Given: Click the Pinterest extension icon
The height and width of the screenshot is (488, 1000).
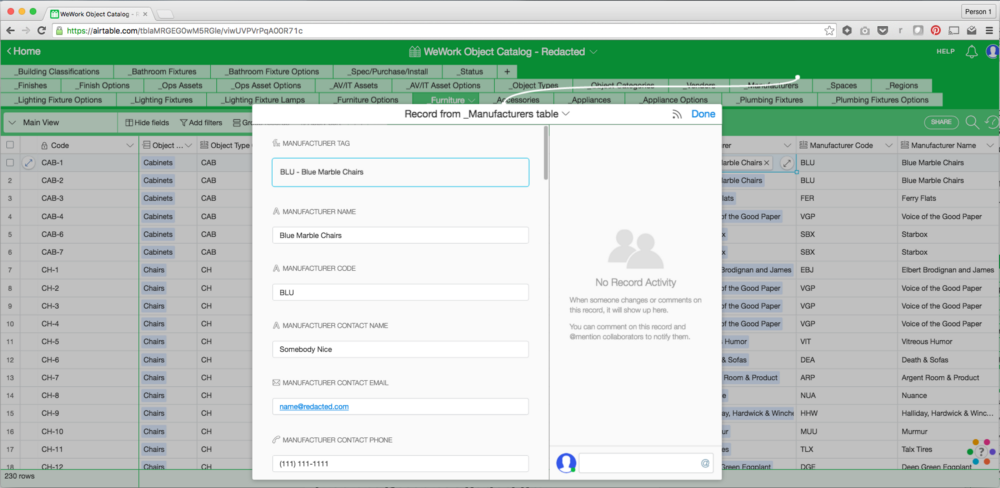Looking at the screenshot, I should pos(935,30).
